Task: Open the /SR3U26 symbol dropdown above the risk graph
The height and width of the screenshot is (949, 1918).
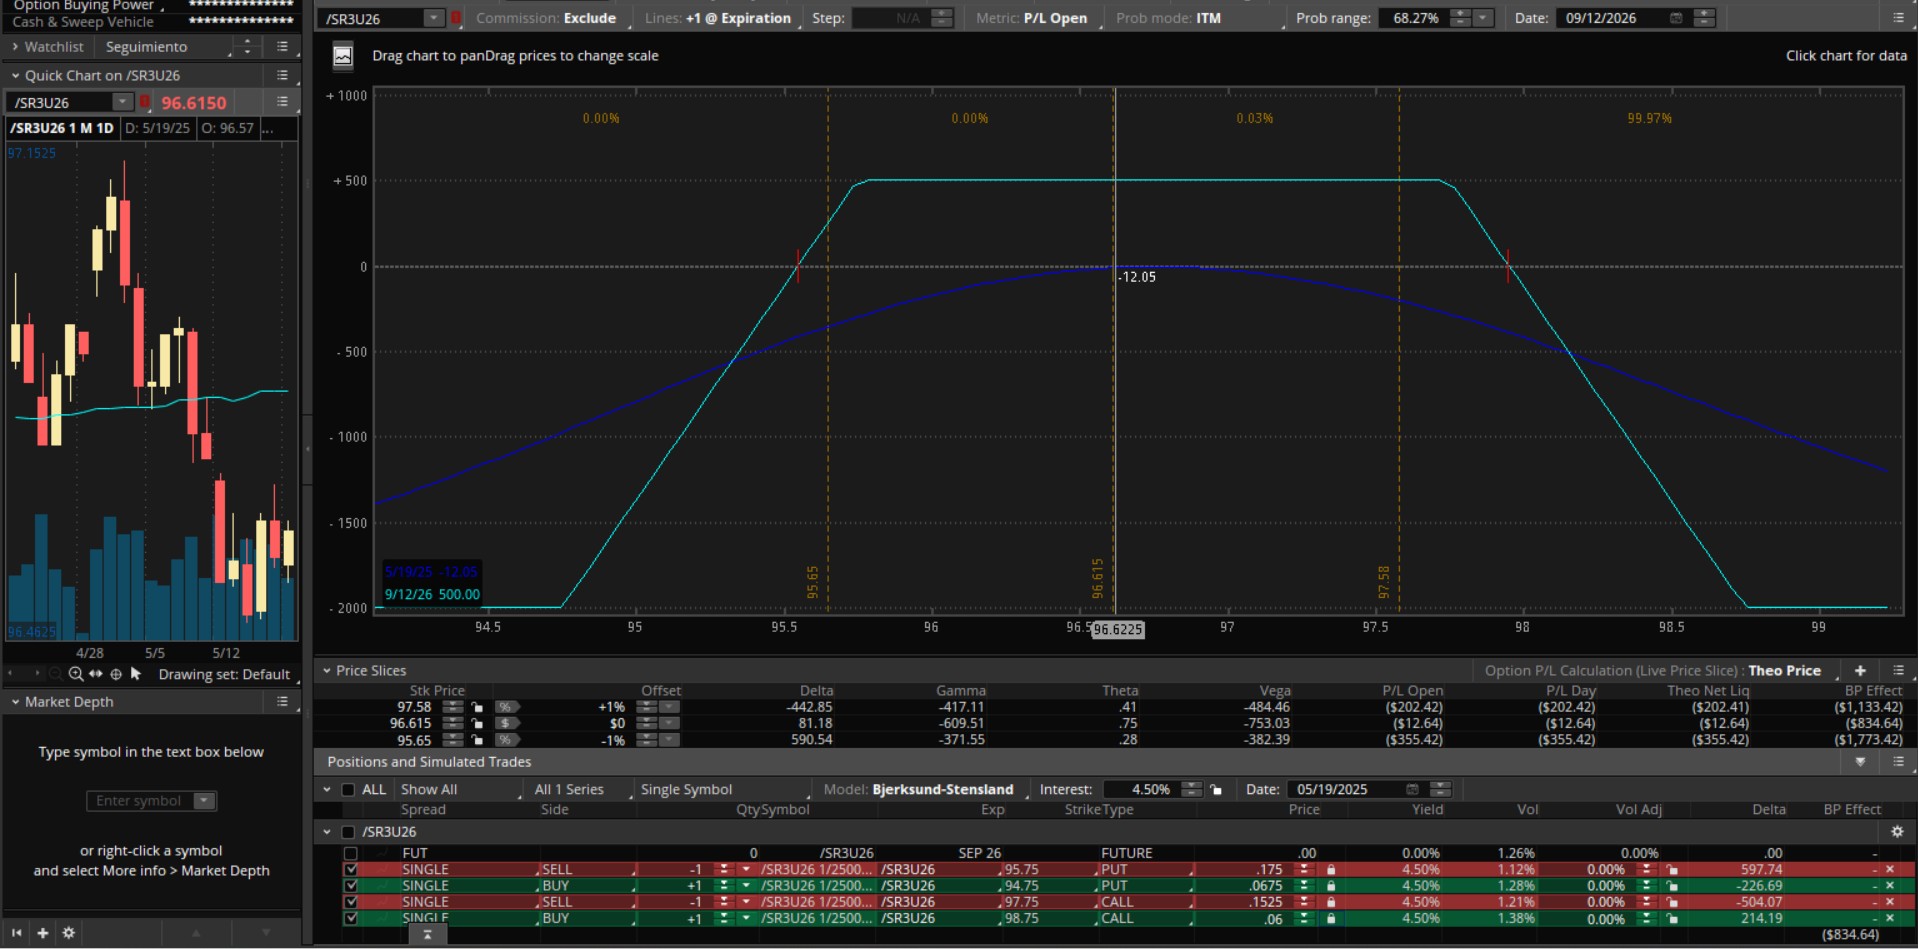Action: click(433, 18)
